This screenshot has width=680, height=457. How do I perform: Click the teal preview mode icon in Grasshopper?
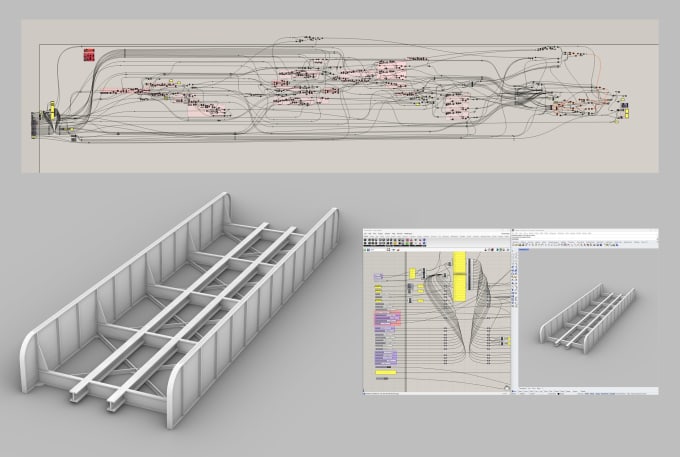(x=497, y=250)
